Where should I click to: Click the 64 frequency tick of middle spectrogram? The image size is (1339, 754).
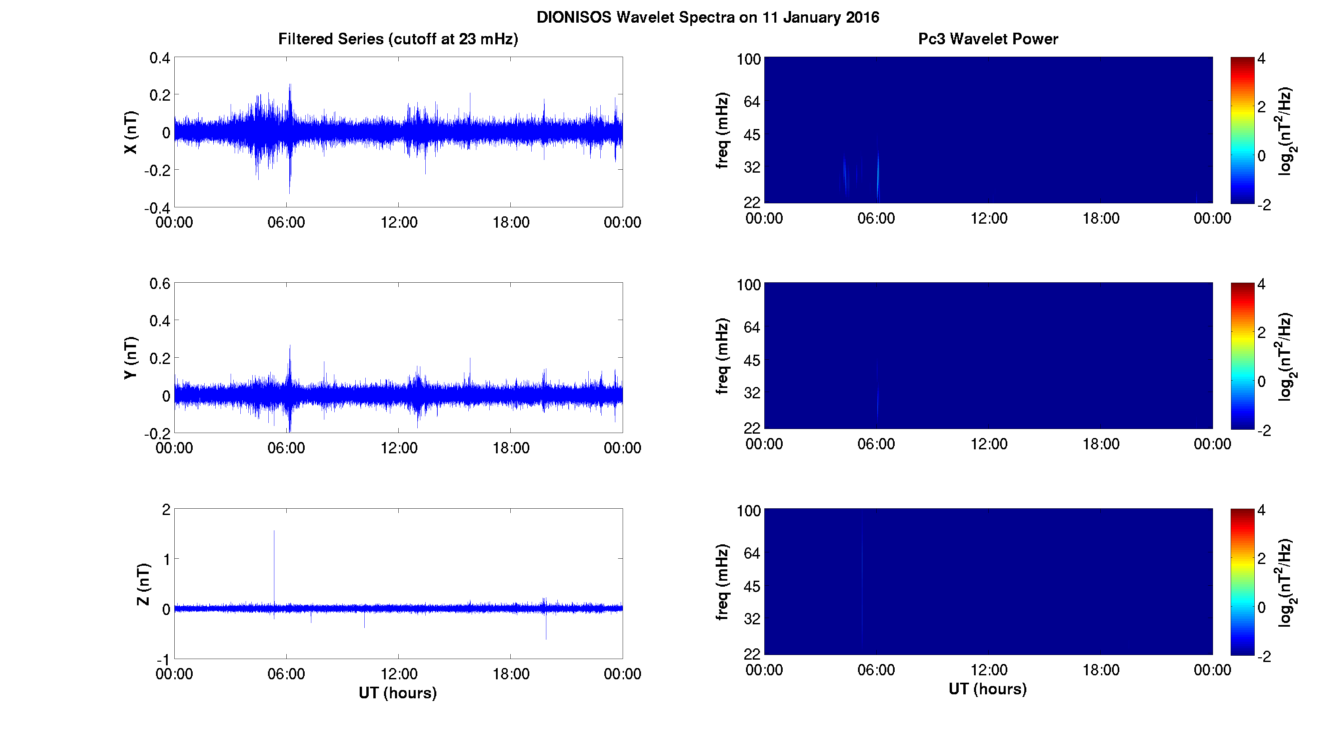(753, 326)
